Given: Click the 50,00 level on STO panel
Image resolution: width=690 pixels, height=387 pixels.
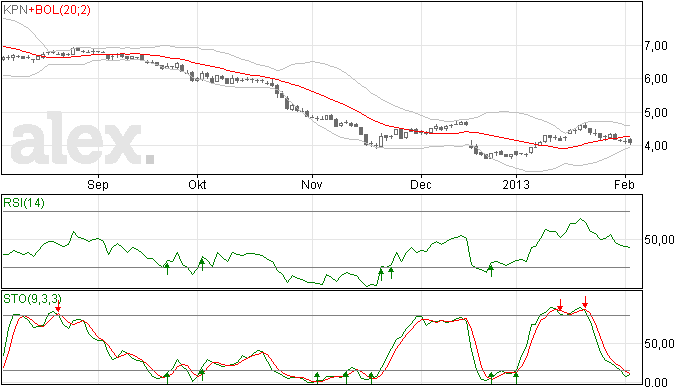Looking at the screenshot, I should (x=659, y=343).
